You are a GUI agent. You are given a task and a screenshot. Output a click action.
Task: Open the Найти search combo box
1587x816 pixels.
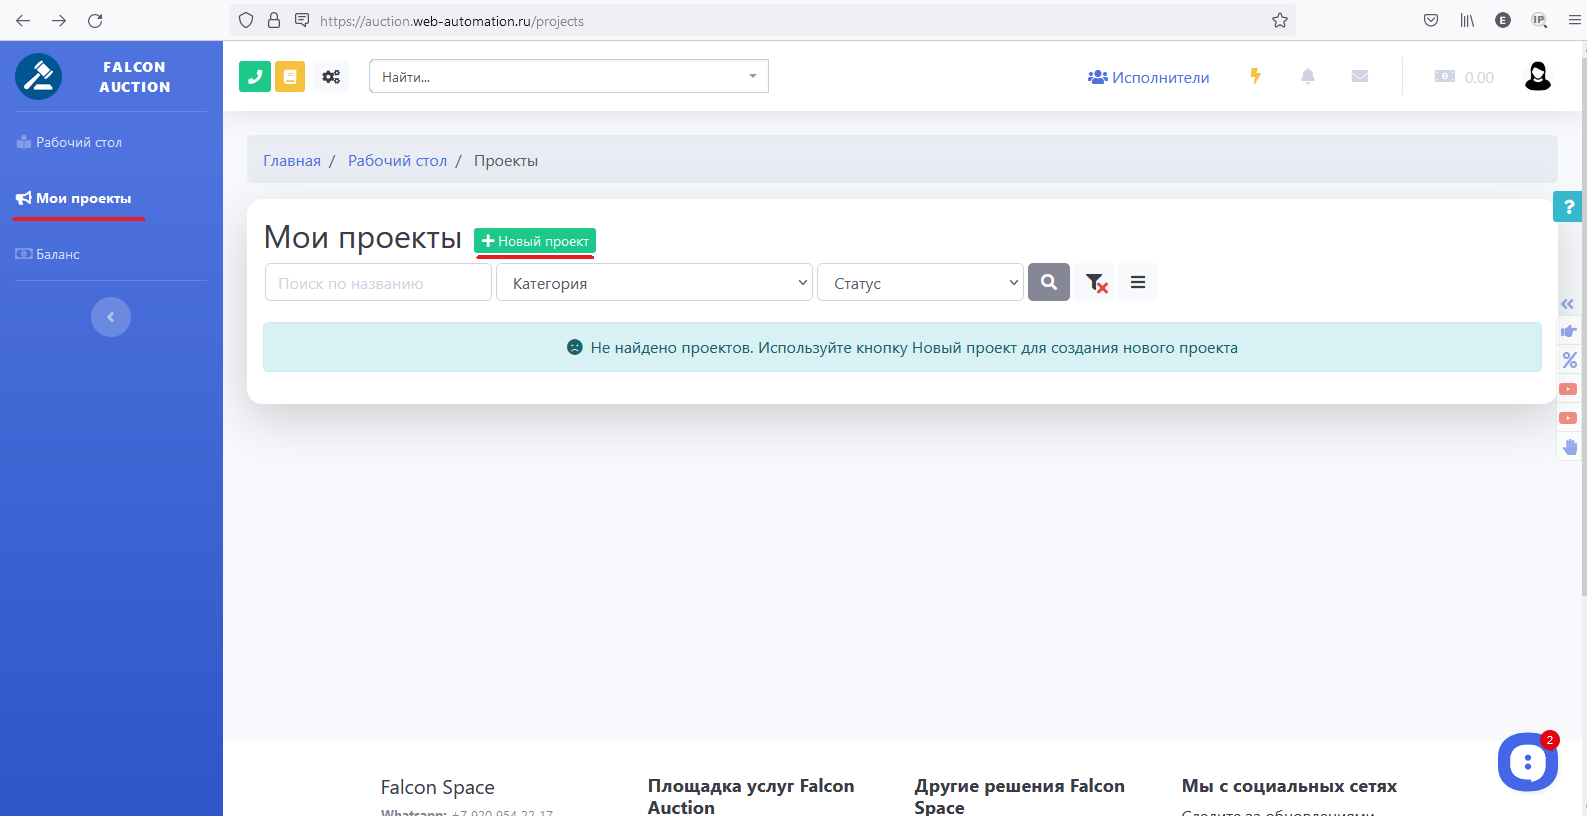[568, 77]
